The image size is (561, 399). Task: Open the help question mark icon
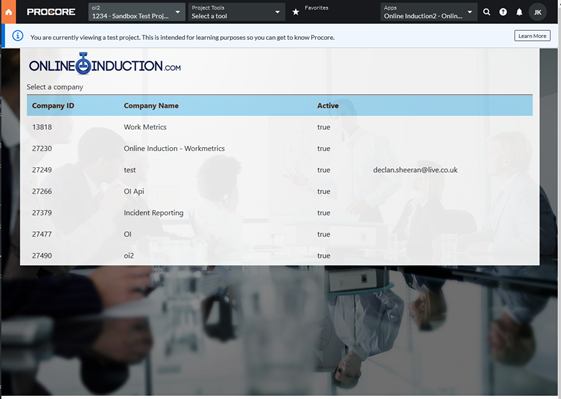(x=503, y=12)
